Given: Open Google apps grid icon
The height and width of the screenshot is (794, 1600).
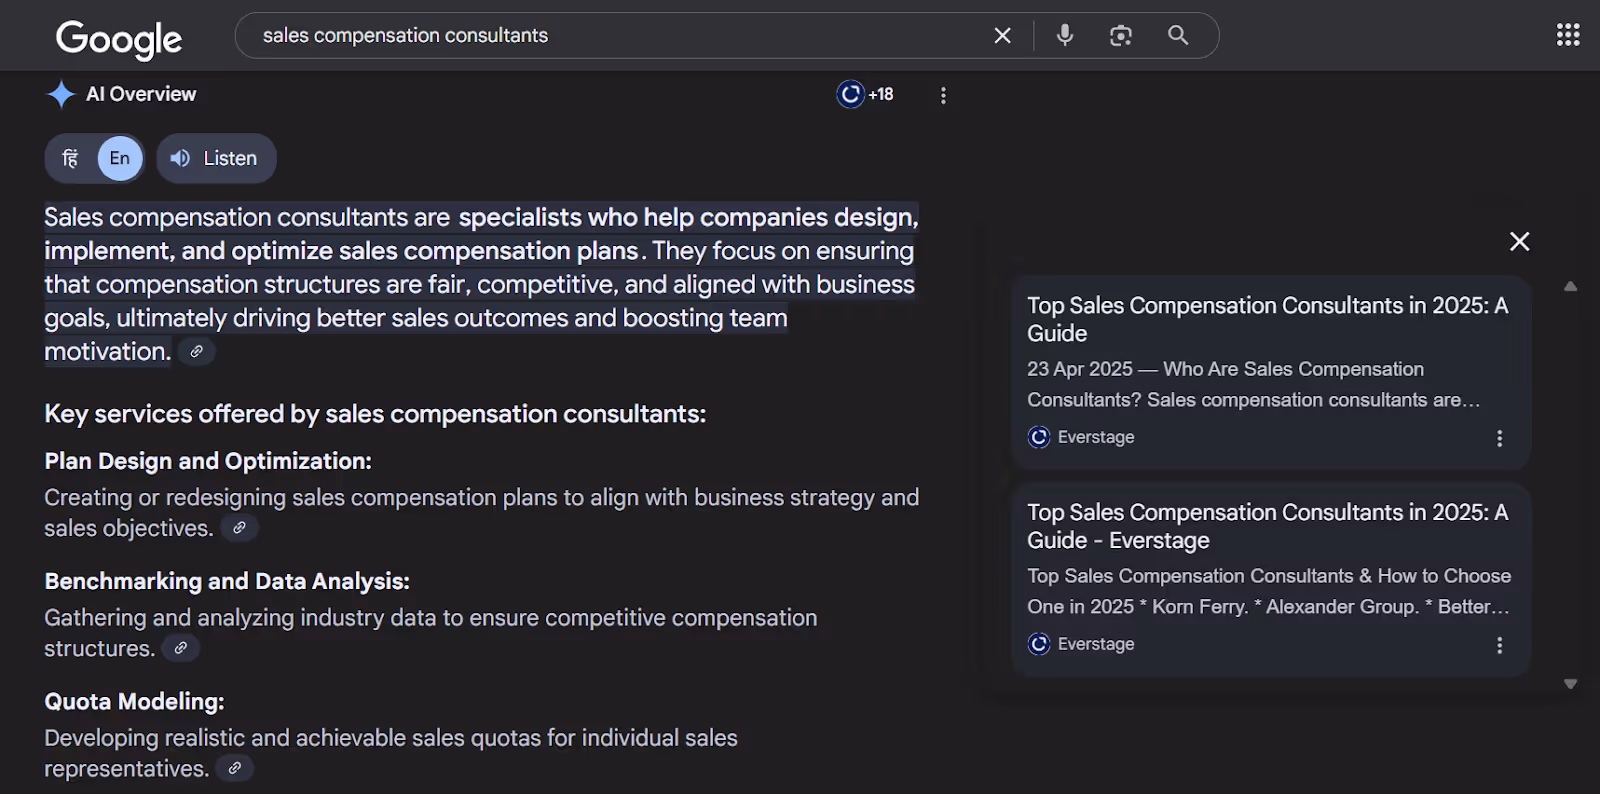Looking at the screenshot, I should click(x=1568, y=35).
